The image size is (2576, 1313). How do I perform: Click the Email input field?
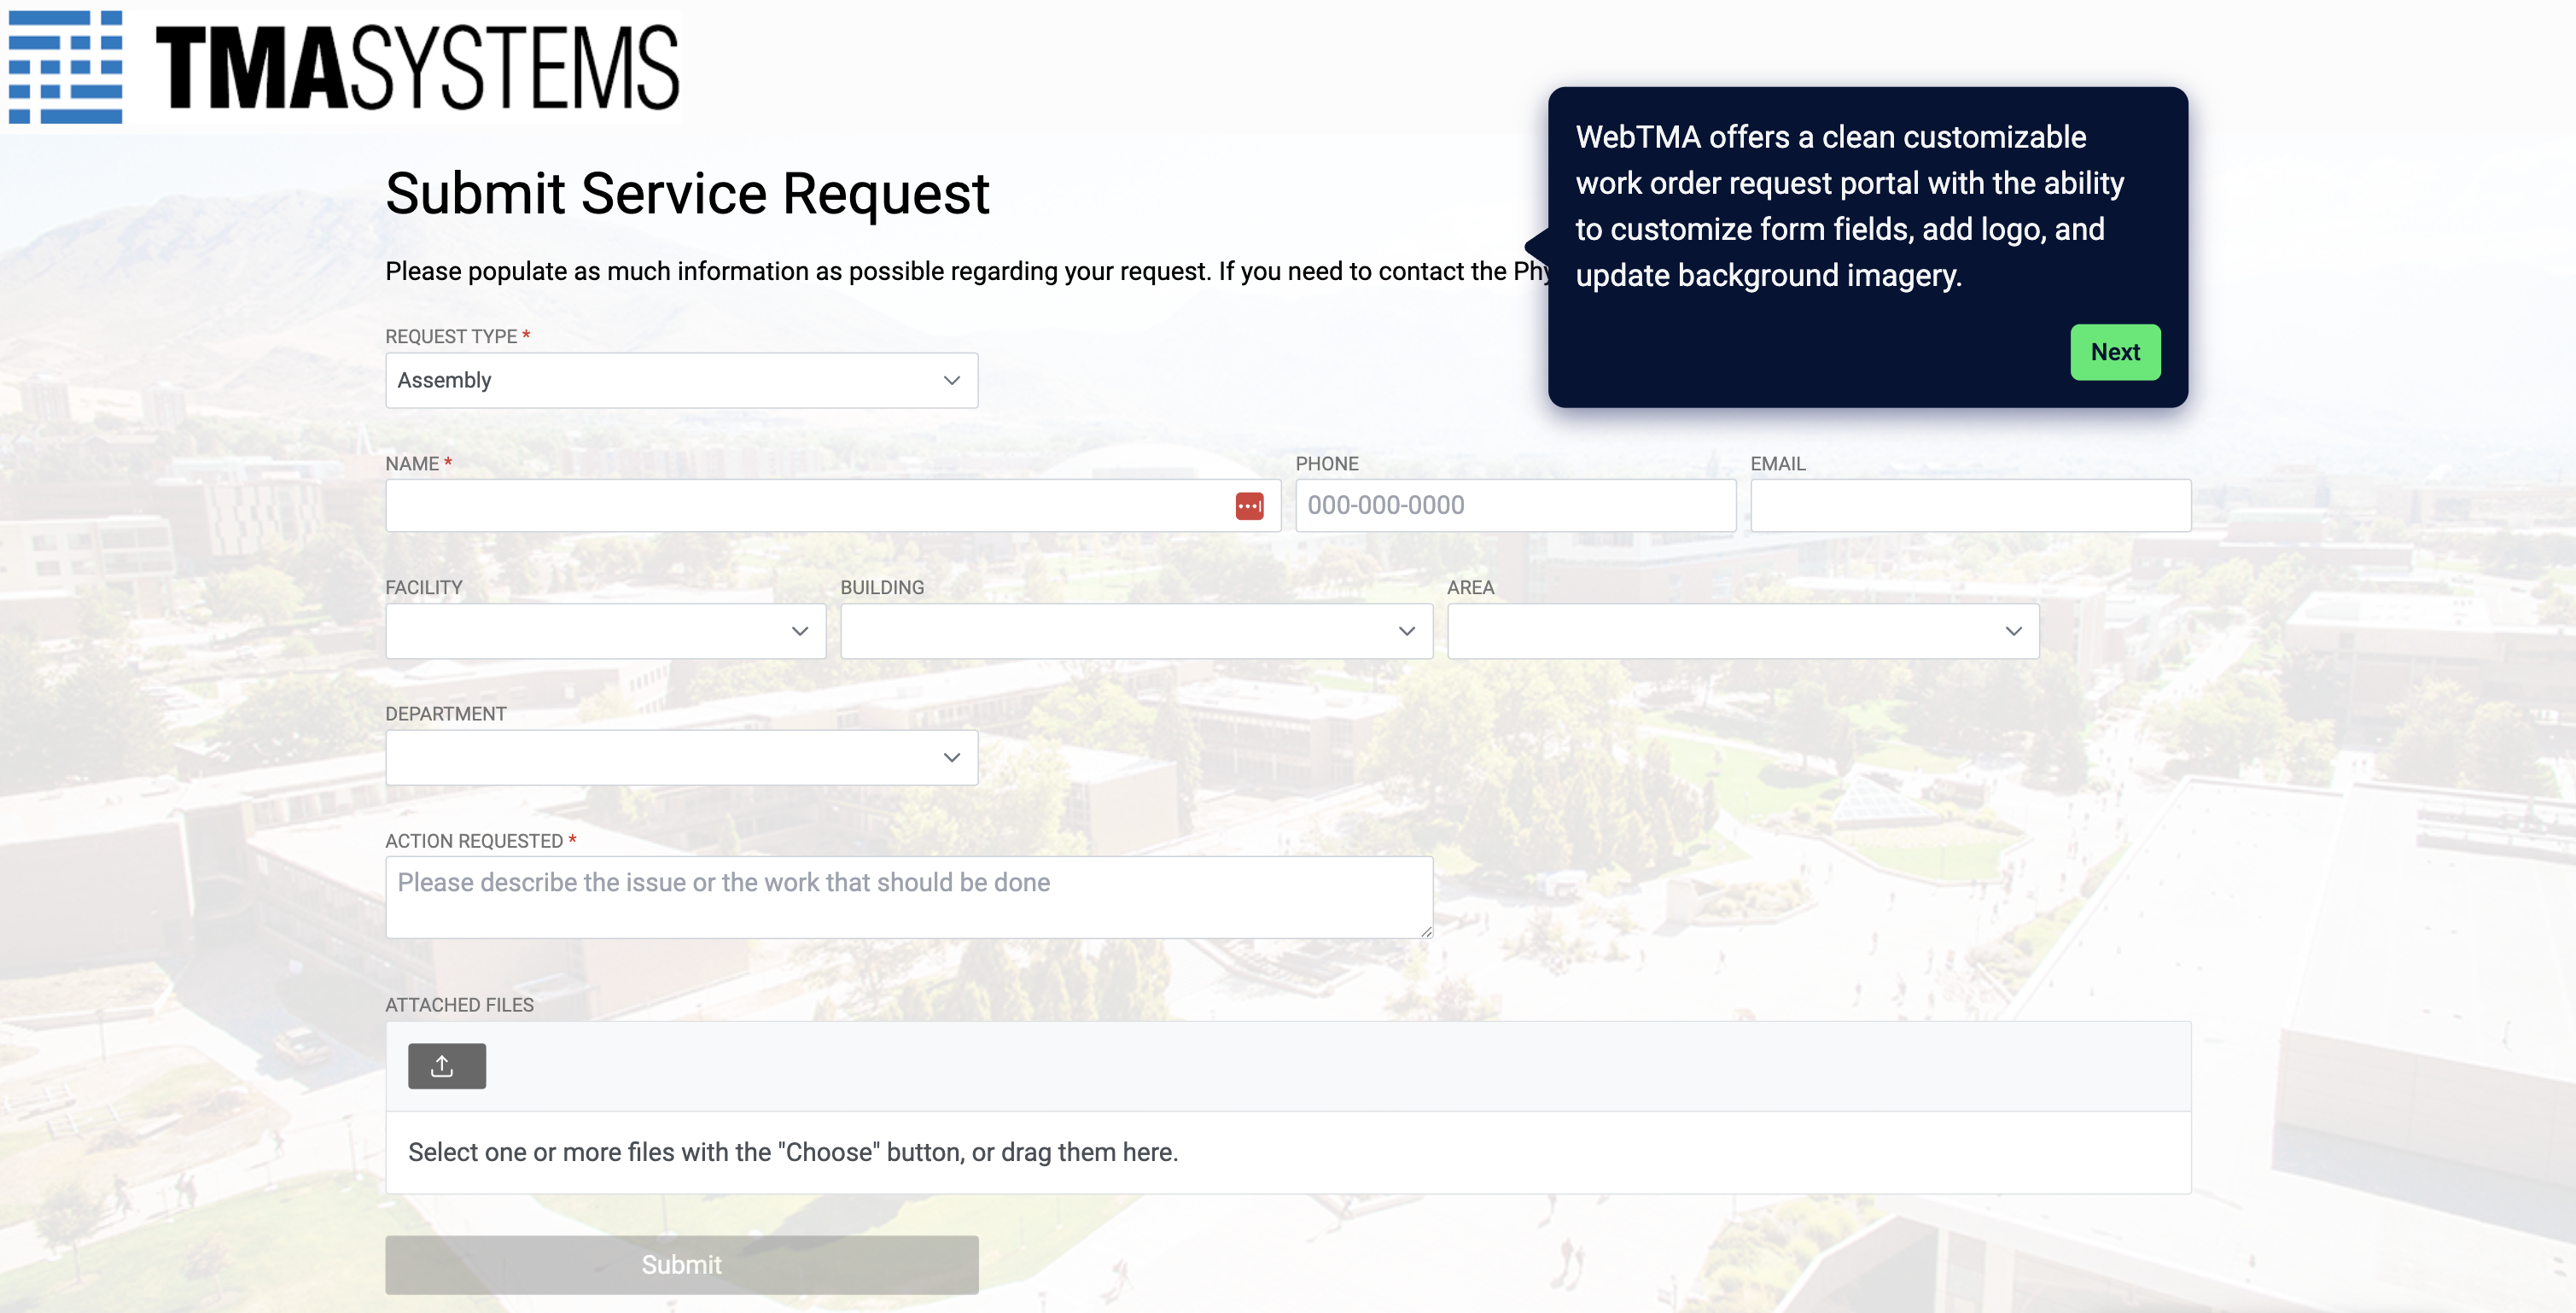(x=1969, y=506)
